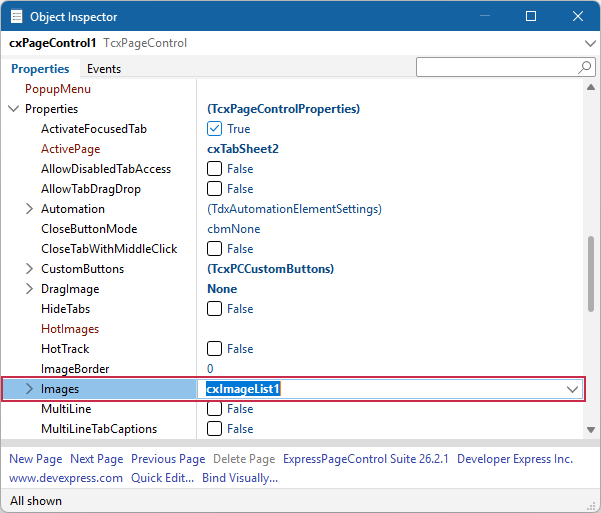Open the component selector dropdown arrow

tap(590, 43)
